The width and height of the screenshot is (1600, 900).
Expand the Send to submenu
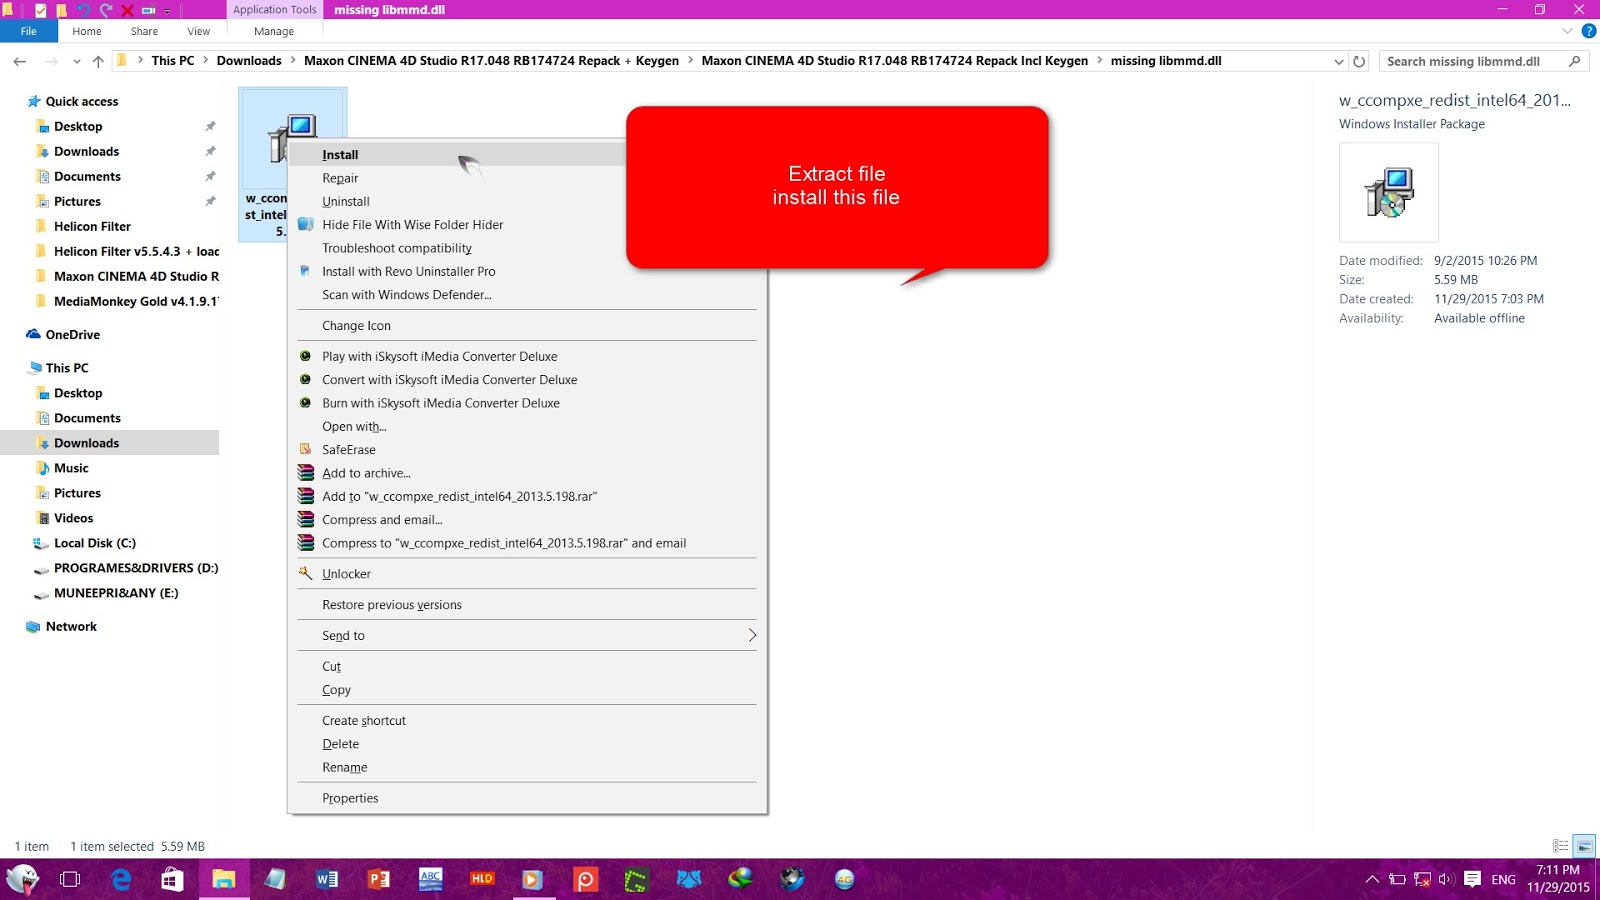[527, 636]
